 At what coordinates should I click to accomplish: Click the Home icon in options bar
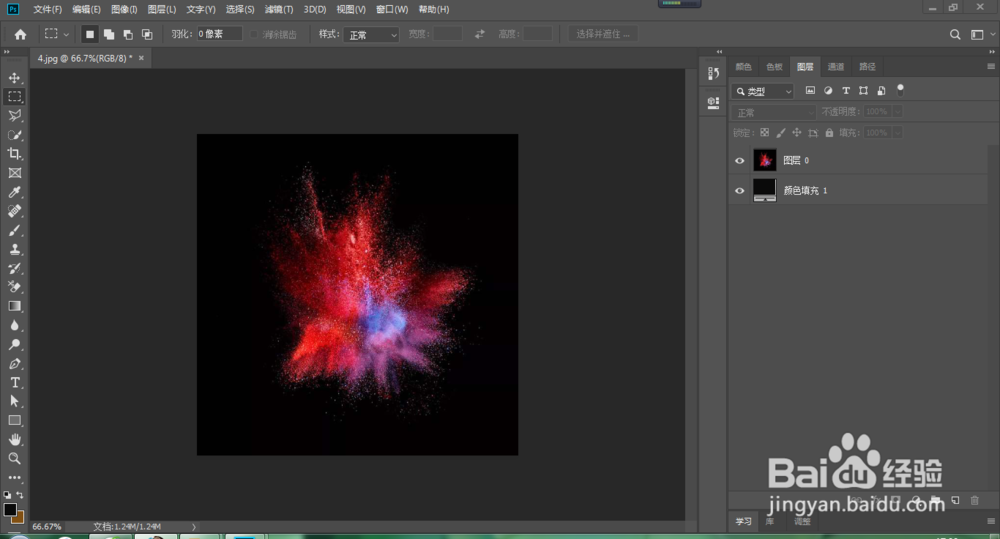tap(20, 34)
